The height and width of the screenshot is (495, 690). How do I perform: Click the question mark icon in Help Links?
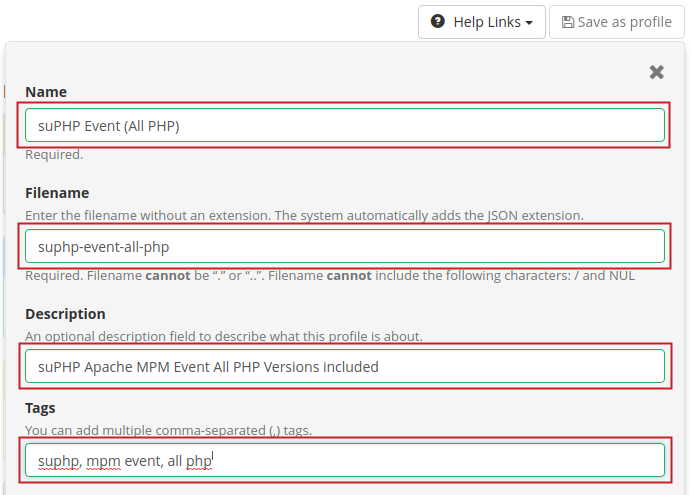coord(437,21)
